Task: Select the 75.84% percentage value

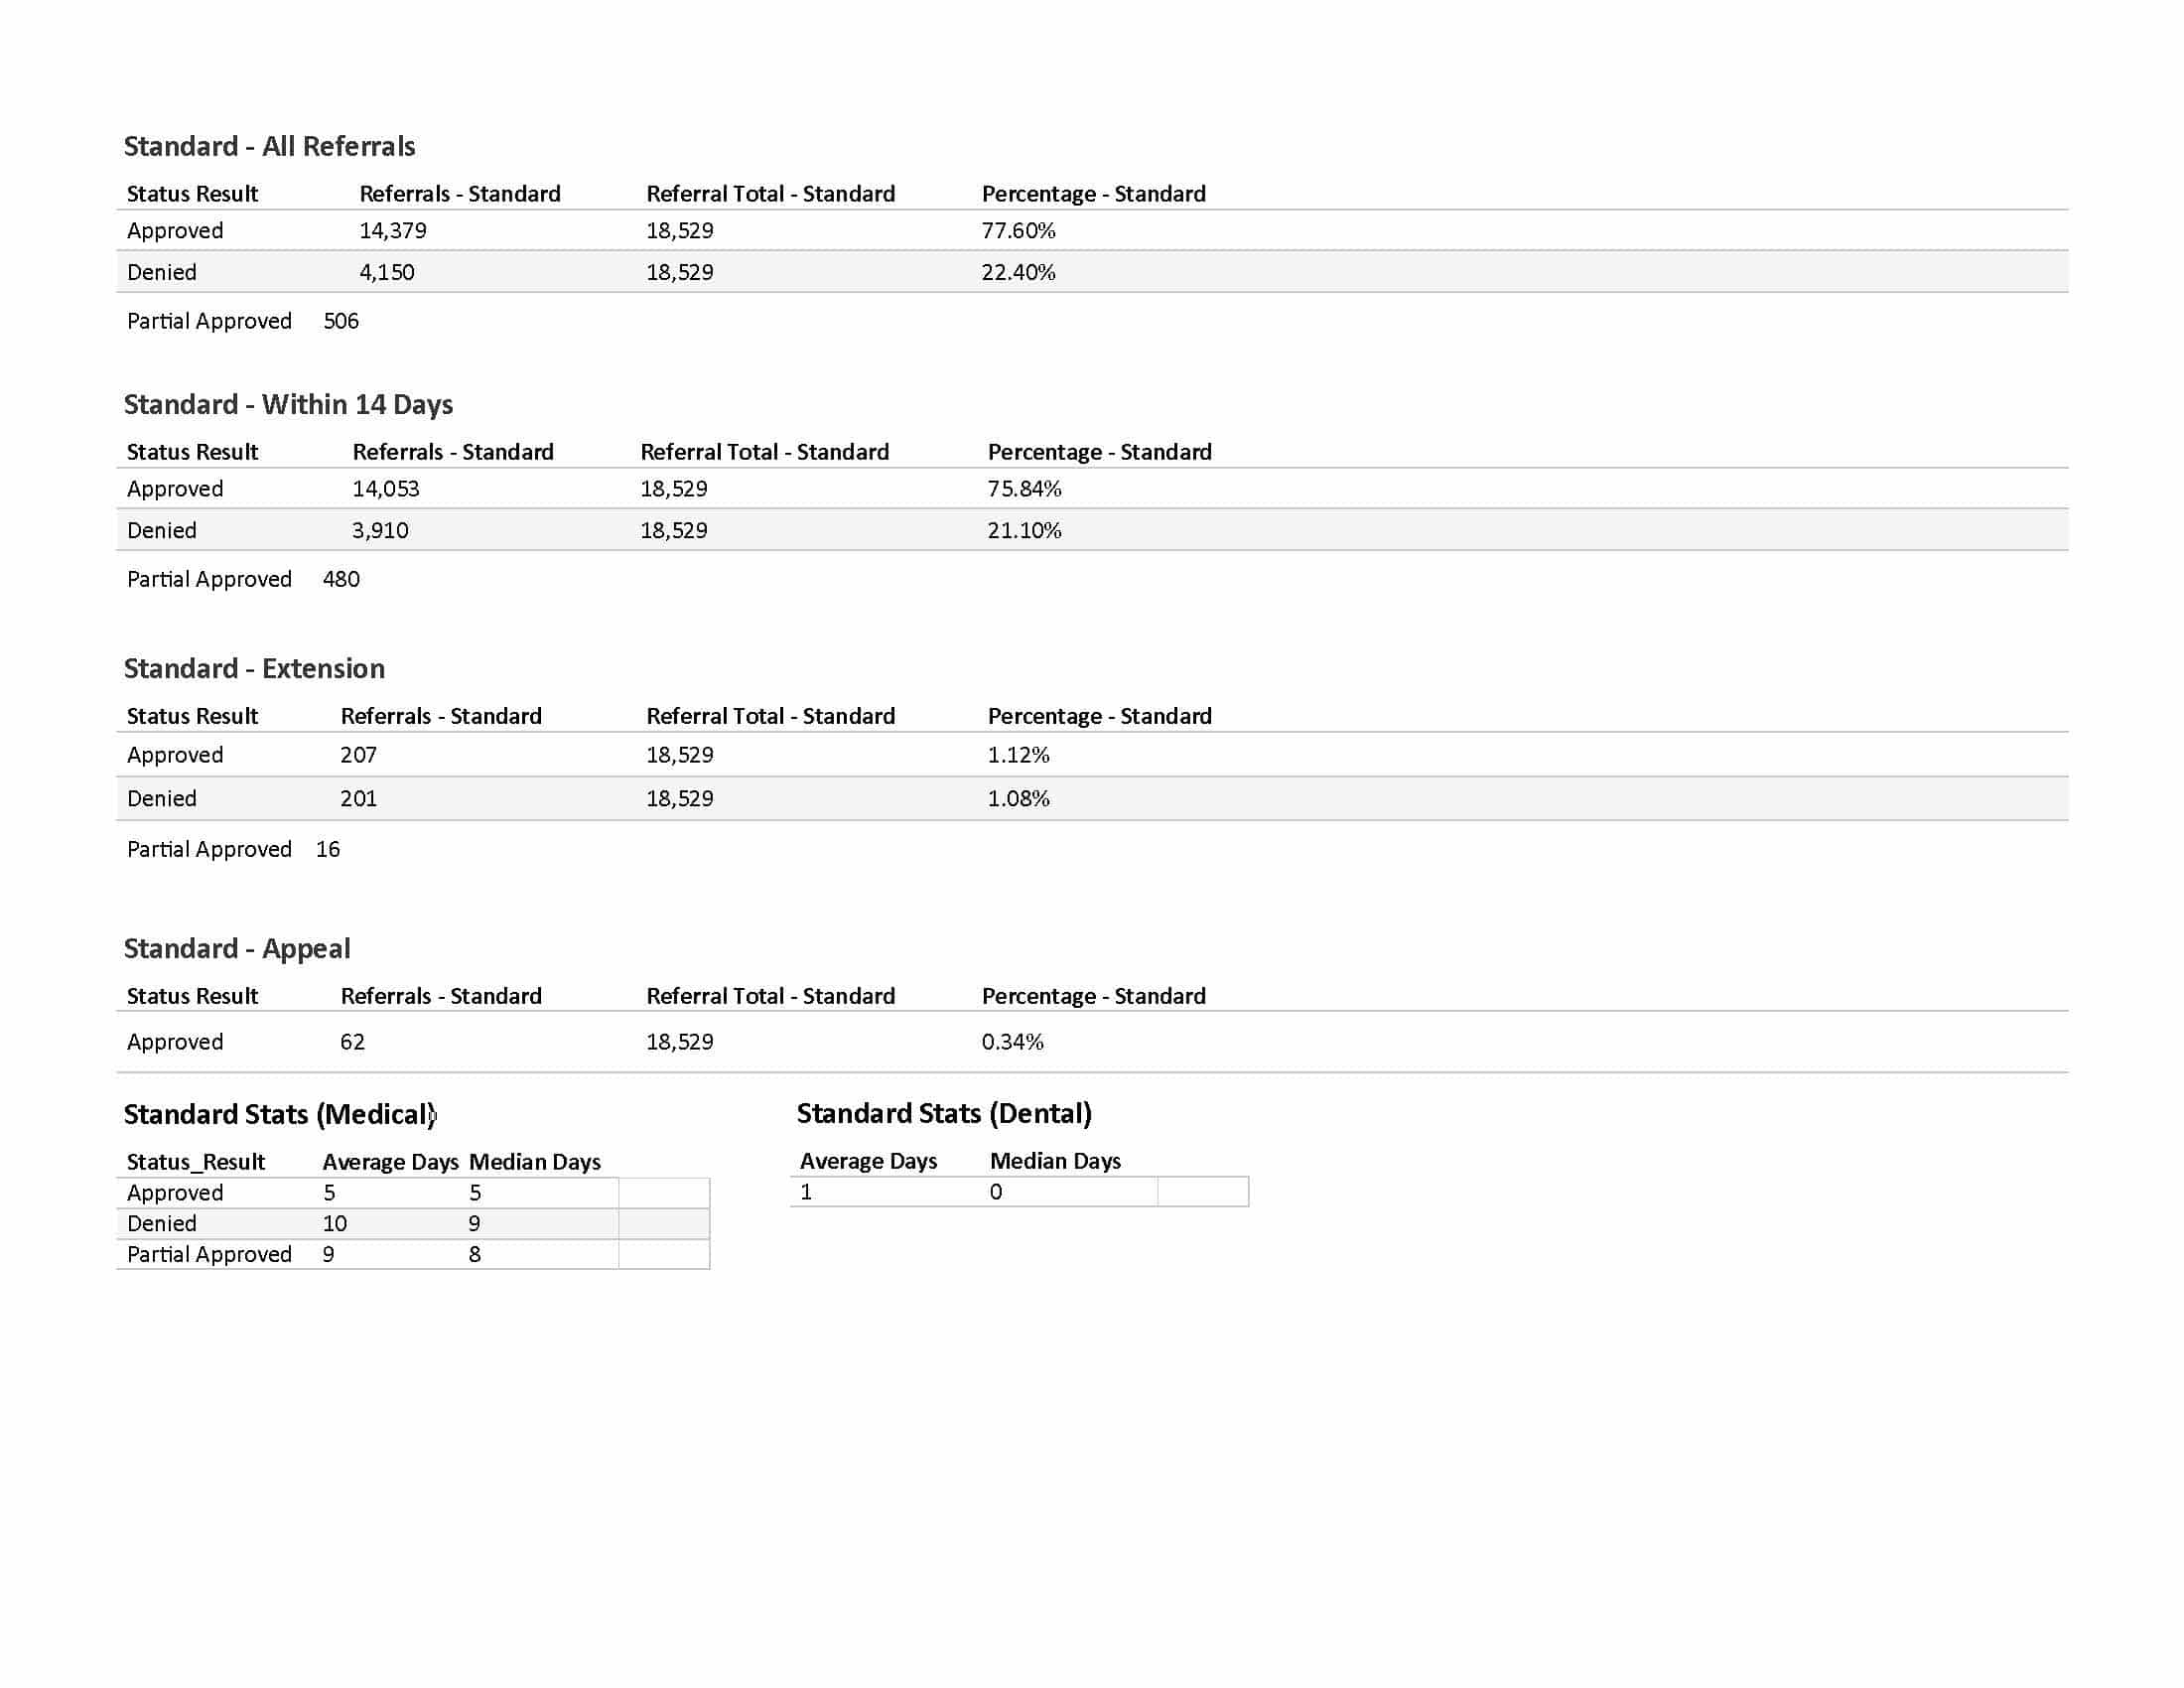Action: (1024, 488)
